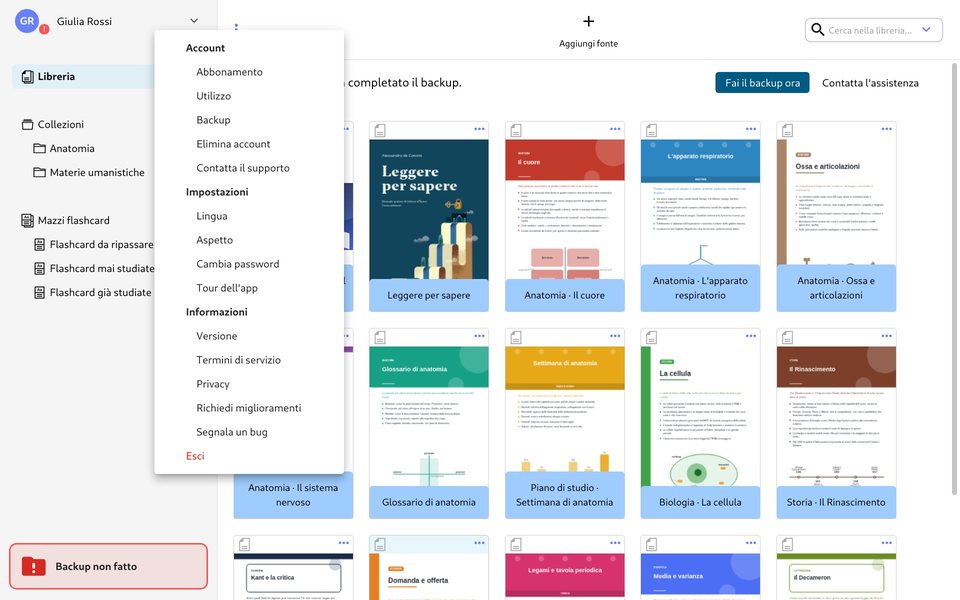Expand the search options dropdown arrow

(926, 29)
